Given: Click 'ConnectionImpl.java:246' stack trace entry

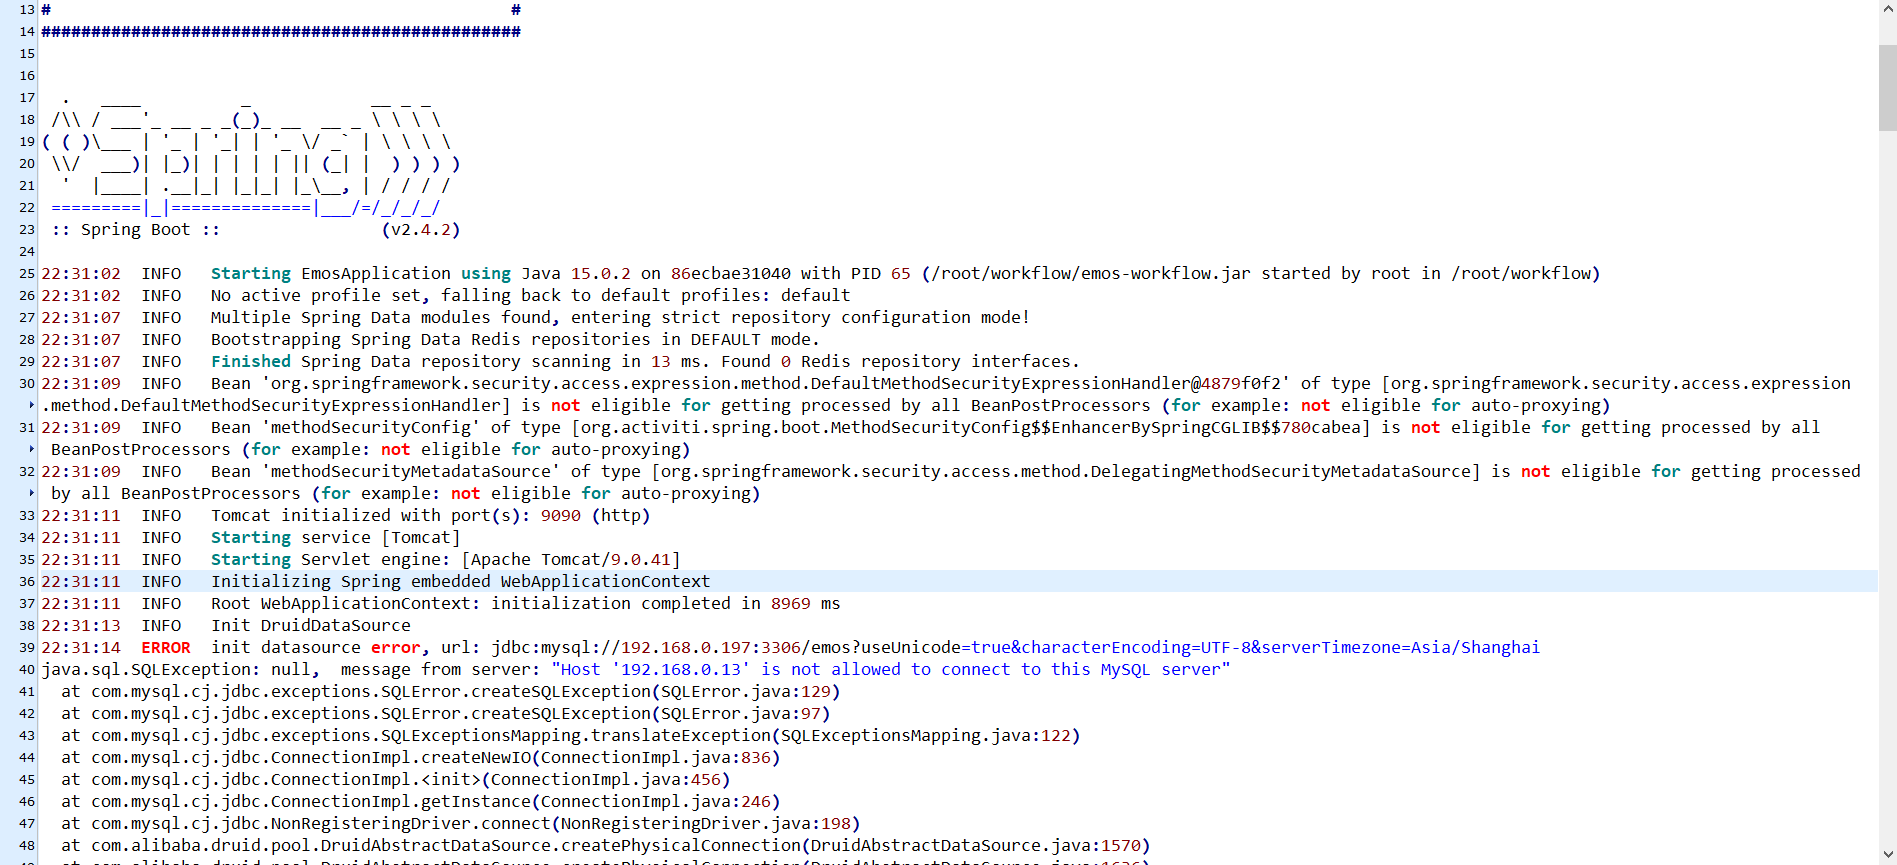Looking at the screenshot, I should [x=656, y=802].
